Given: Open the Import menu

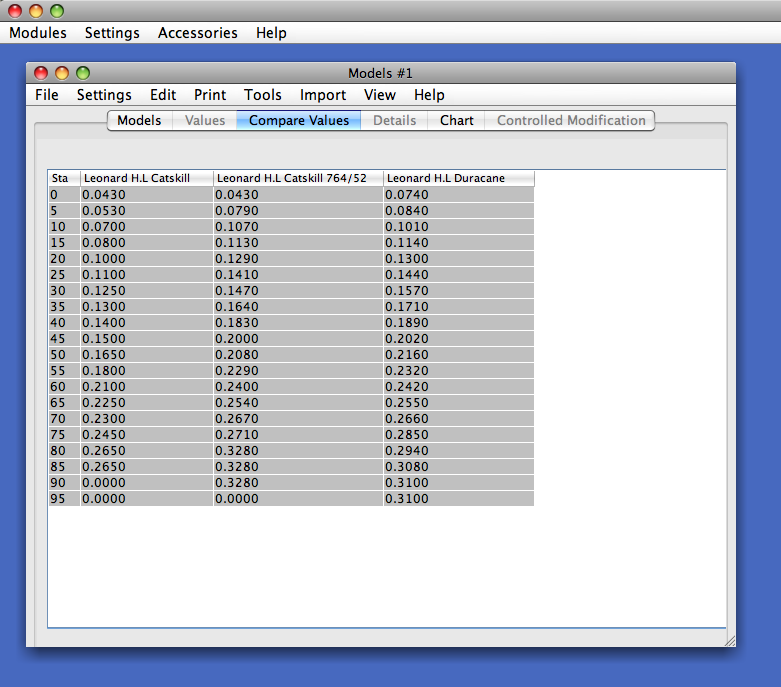Looking at the screenshot, I should (x=323, y=95).
